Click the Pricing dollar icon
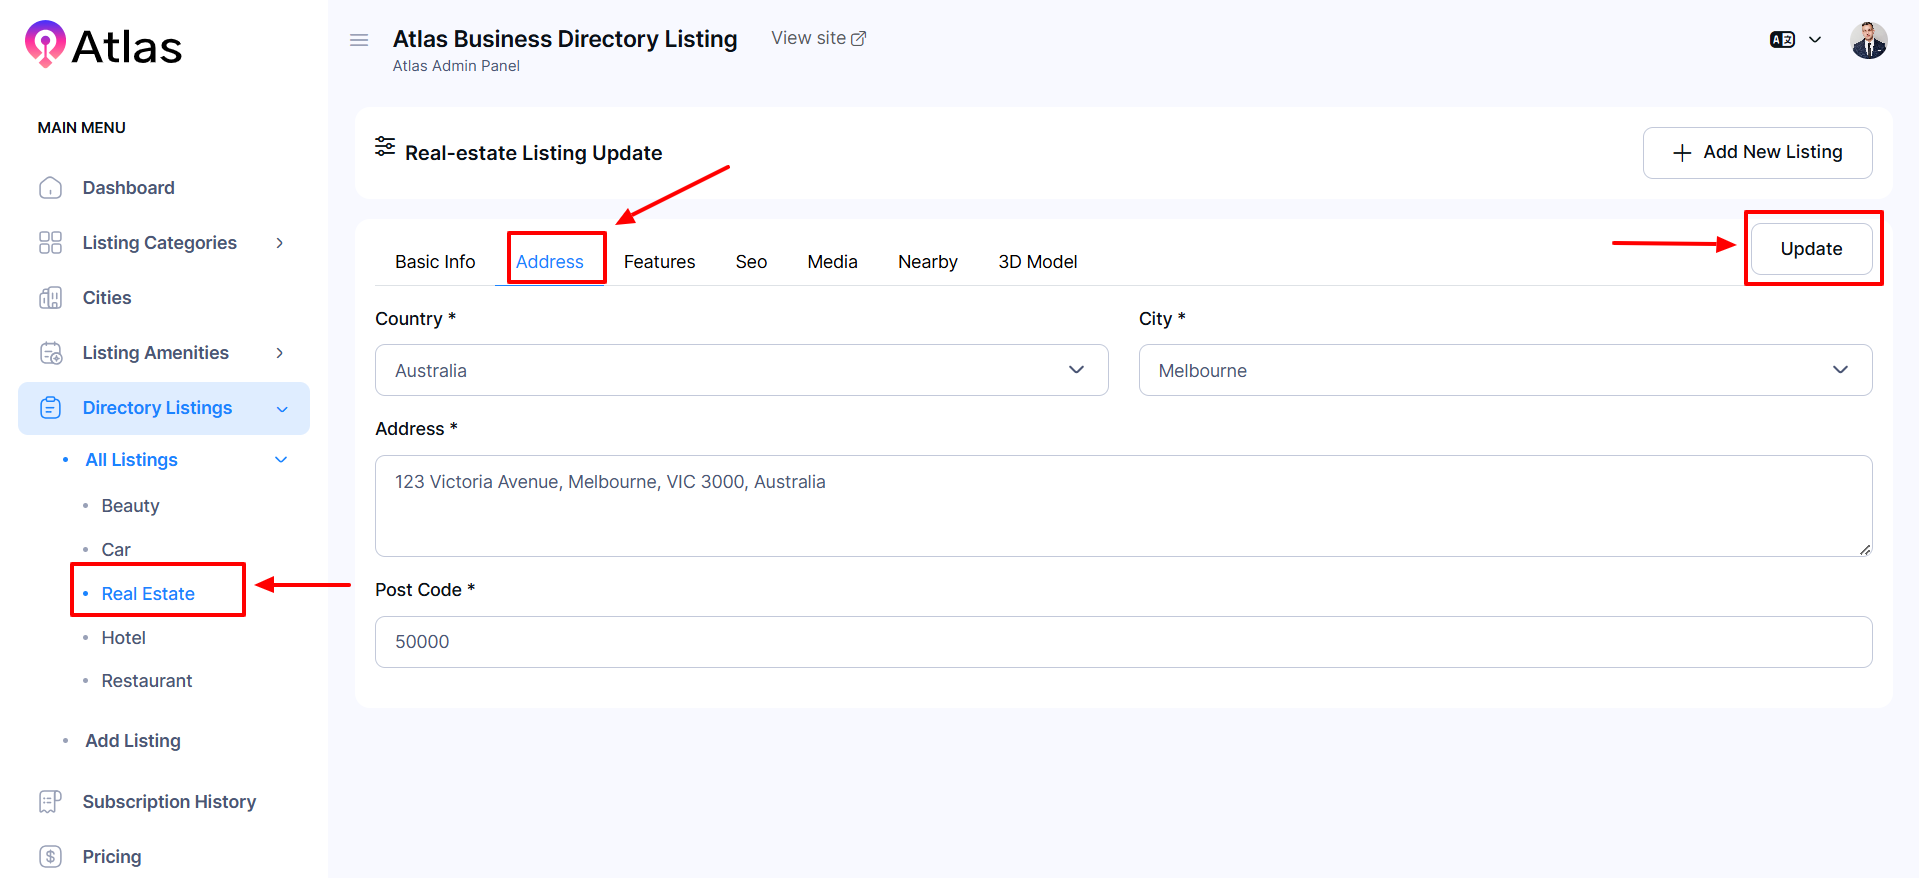Viewport: 1919px width, 878px height. (50, 857)
